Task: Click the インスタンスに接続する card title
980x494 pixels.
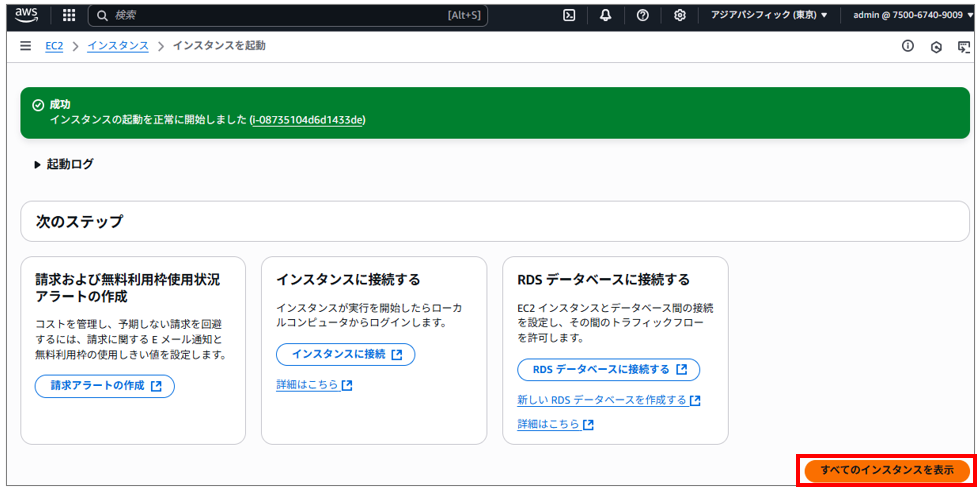Action: click(348, 280)
